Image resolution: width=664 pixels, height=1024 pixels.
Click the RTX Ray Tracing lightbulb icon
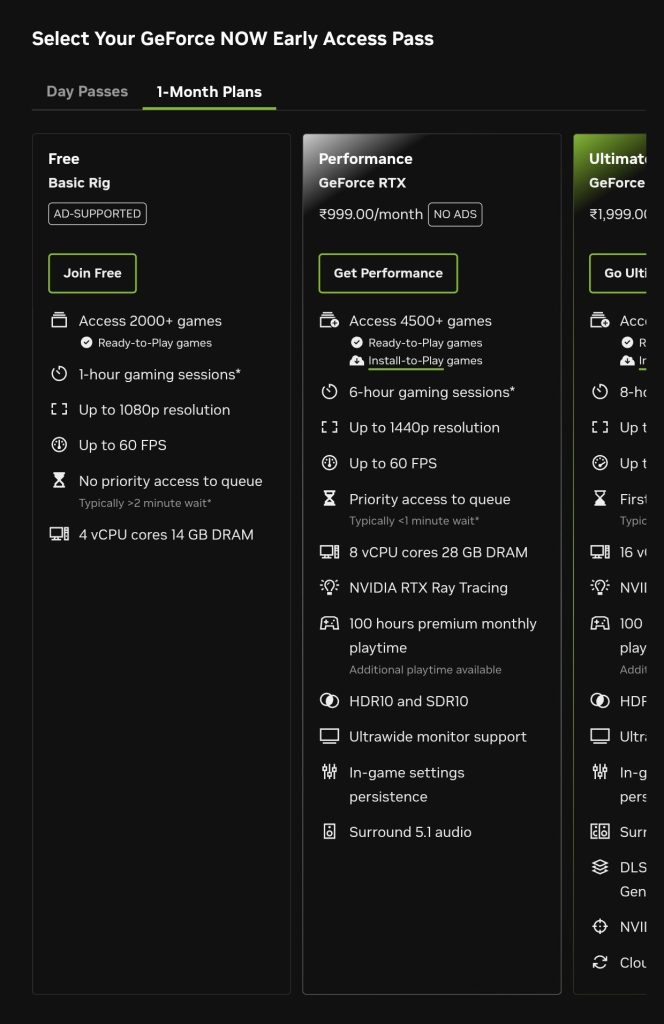click(x=329, y=586)
